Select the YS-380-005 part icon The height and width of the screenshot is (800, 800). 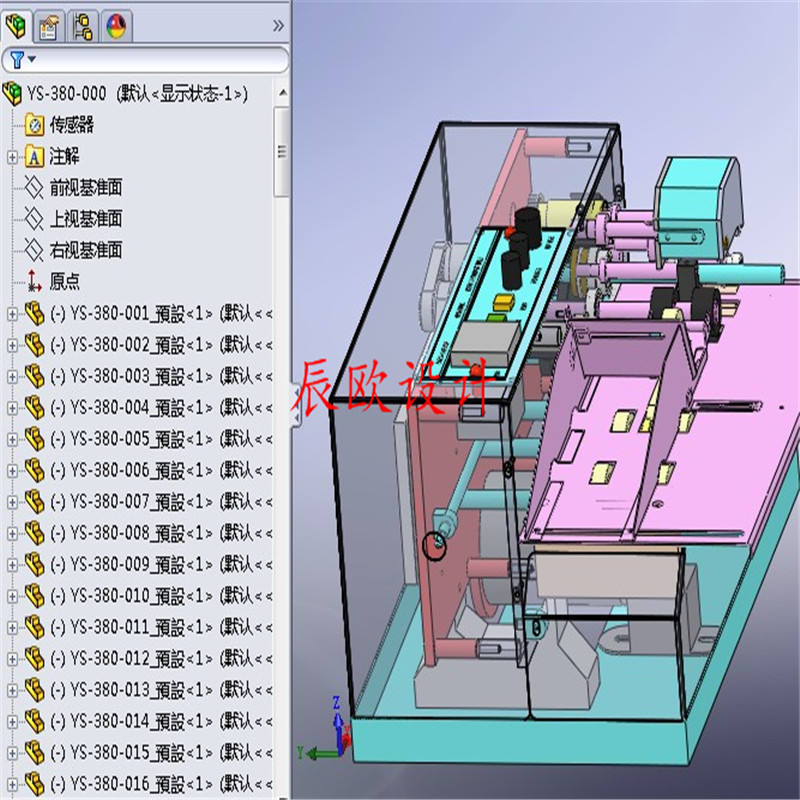click(x=34, y=439)
